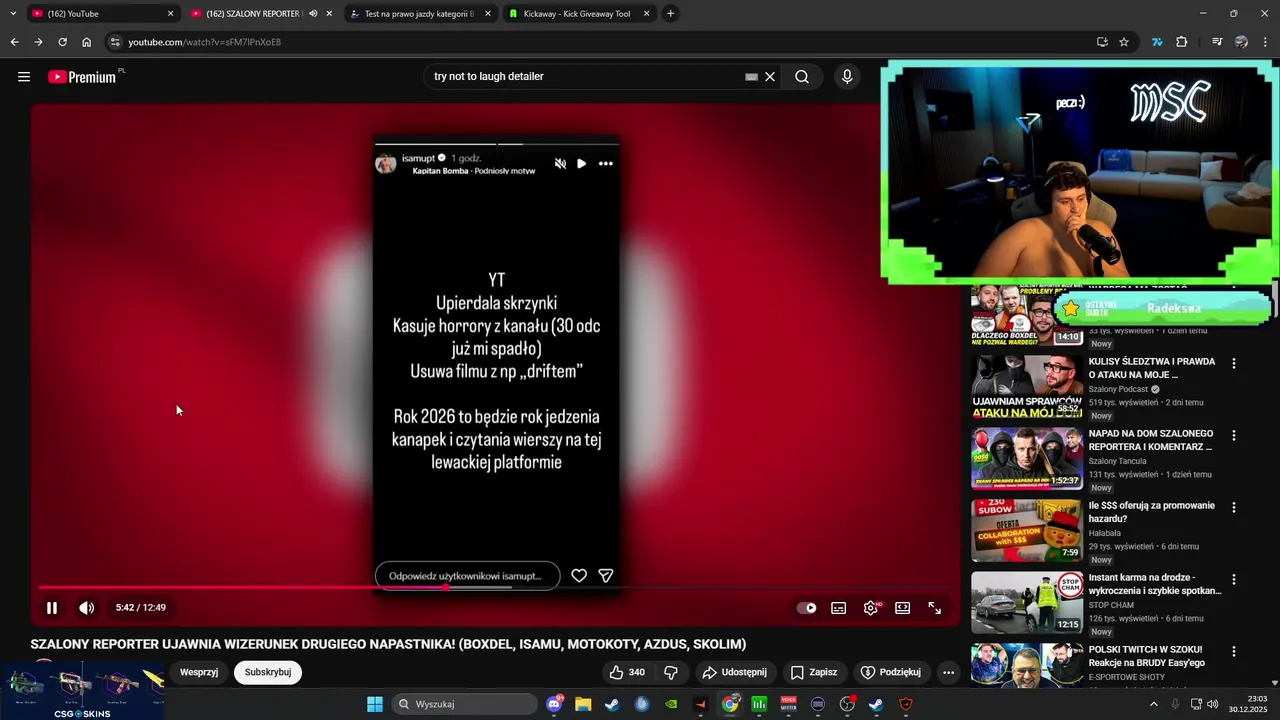The height and width of the screenshot is (720, 1280).
Task: Open the POLSKI TWITCH W SZOKU title
Action: [x=1147, y=656]
